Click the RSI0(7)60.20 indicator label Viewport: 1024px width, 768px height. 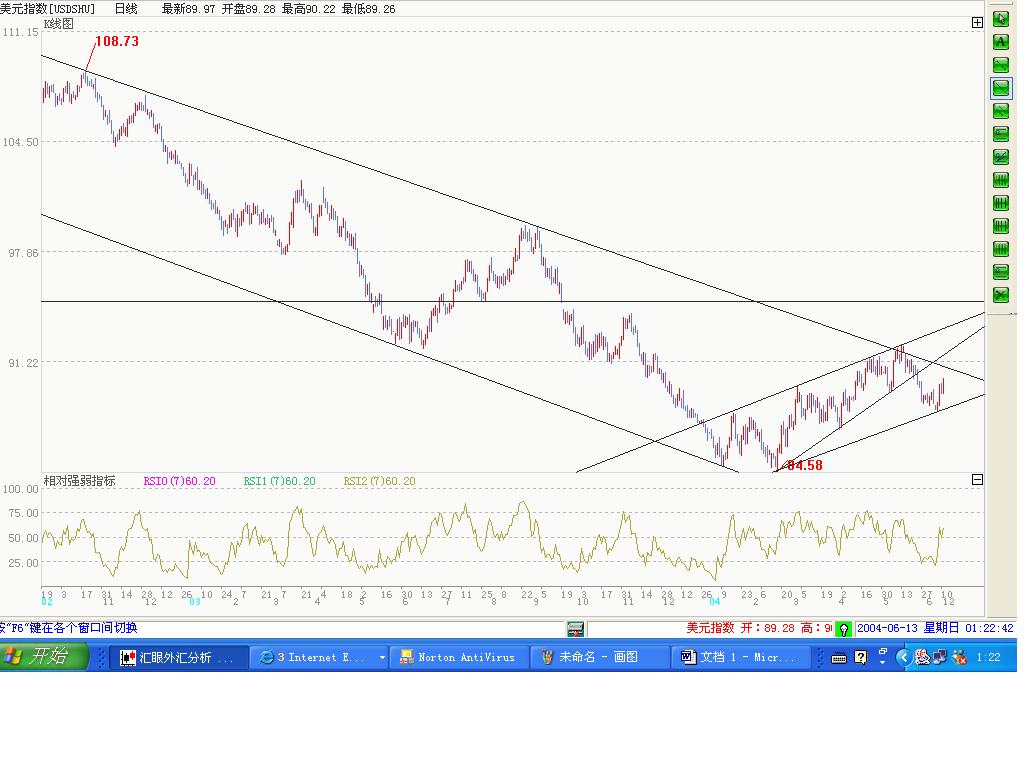[x=180, y=481]
